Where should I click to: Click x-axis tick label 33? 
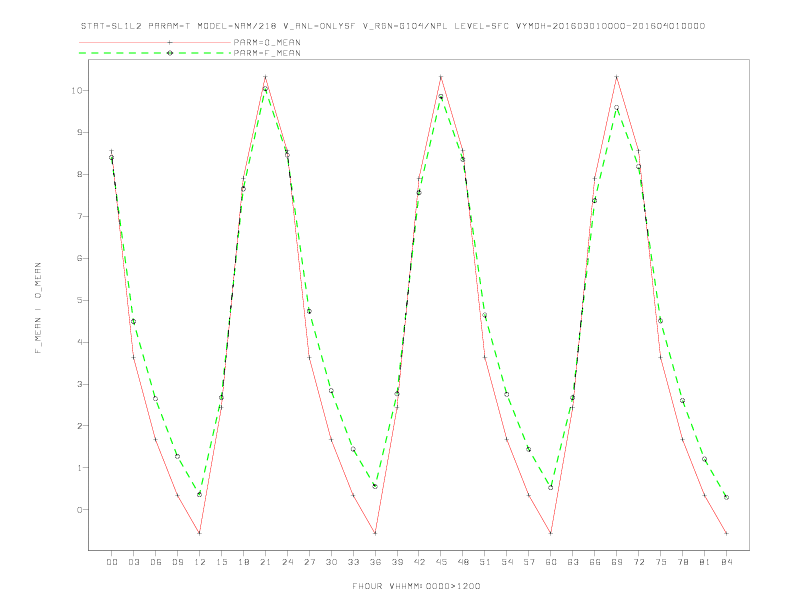(353, 562)
